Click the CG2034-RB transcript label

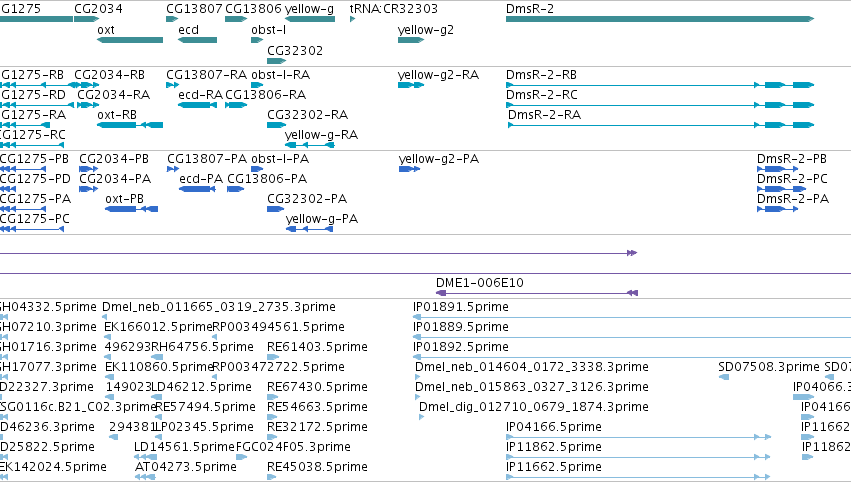[x=110, y=75]
